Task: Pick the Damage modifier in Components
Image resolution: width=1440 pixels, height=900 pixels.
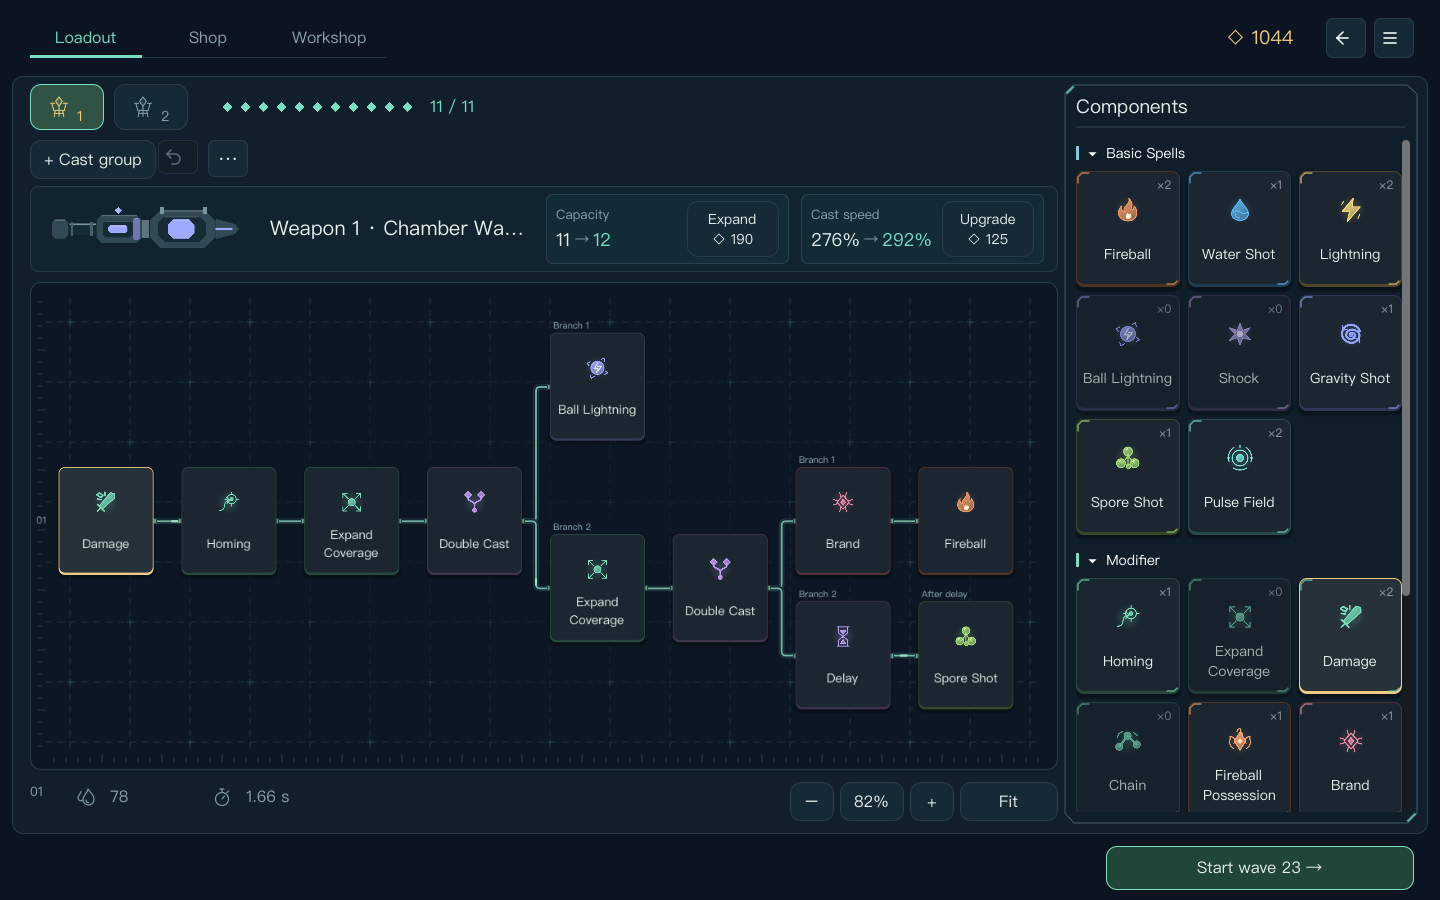Action: 1350,636
